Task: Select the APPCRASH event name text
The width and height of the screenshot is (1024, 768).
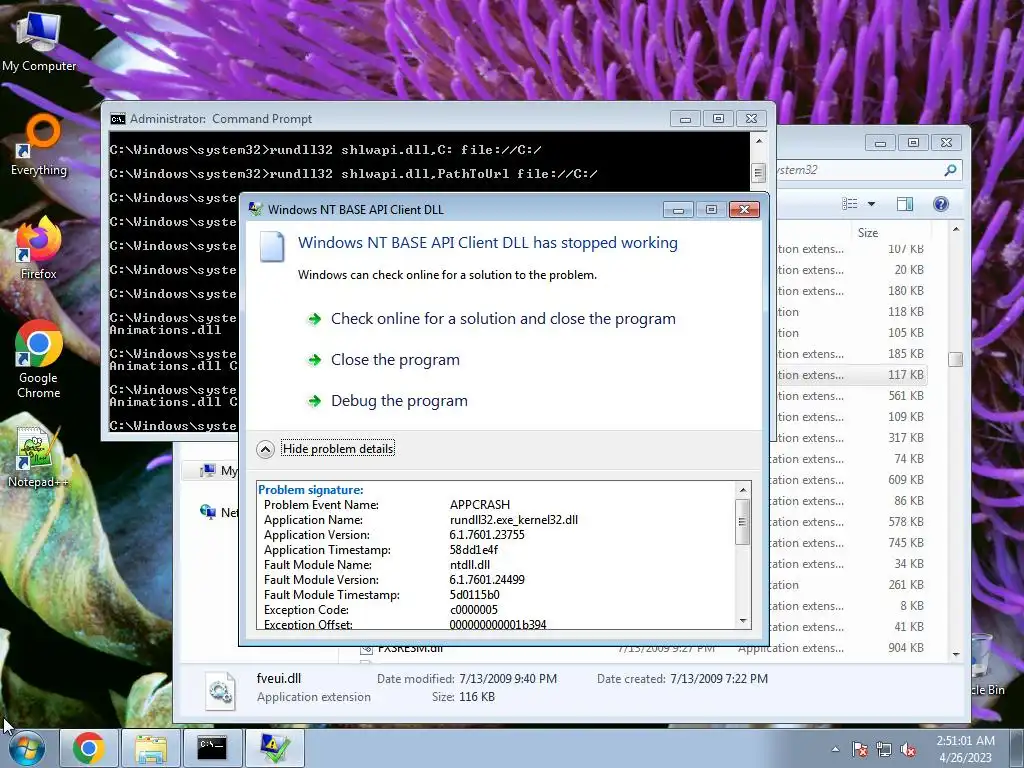Action: click(480, 505)
